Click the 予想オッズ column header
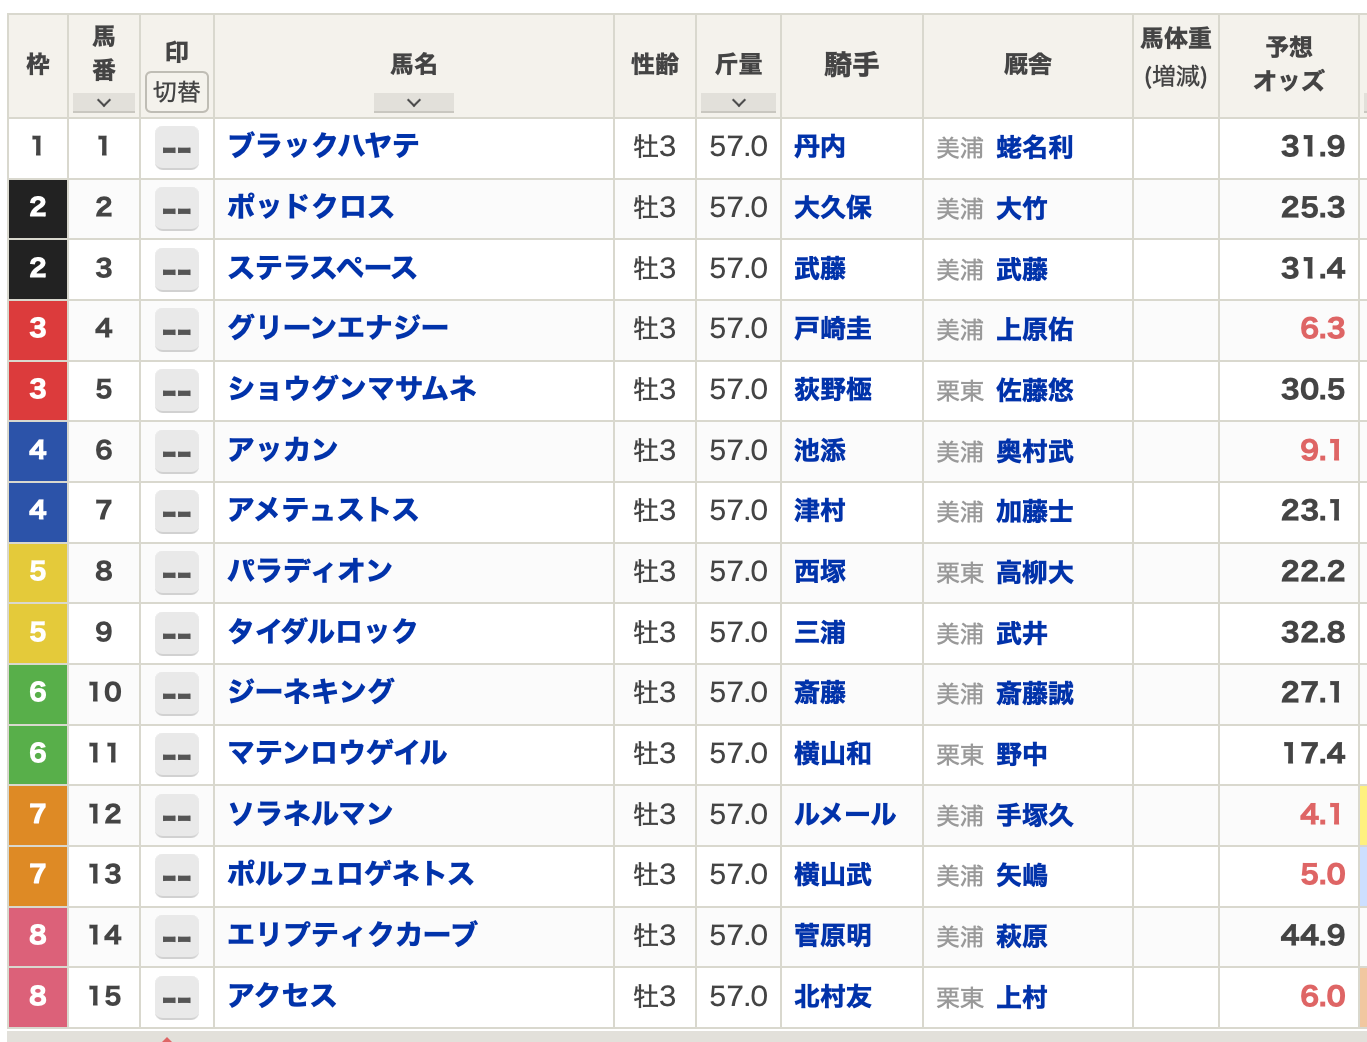The height and width of the screenshot is (1042, 1367). pyautogui.click(x=1289, y=64)
